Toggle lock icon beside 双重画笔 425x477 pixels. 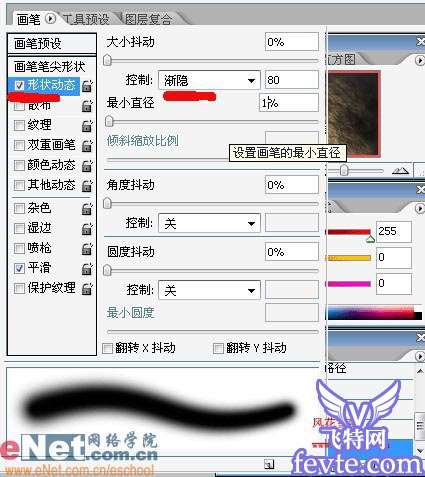click(87, 146)
